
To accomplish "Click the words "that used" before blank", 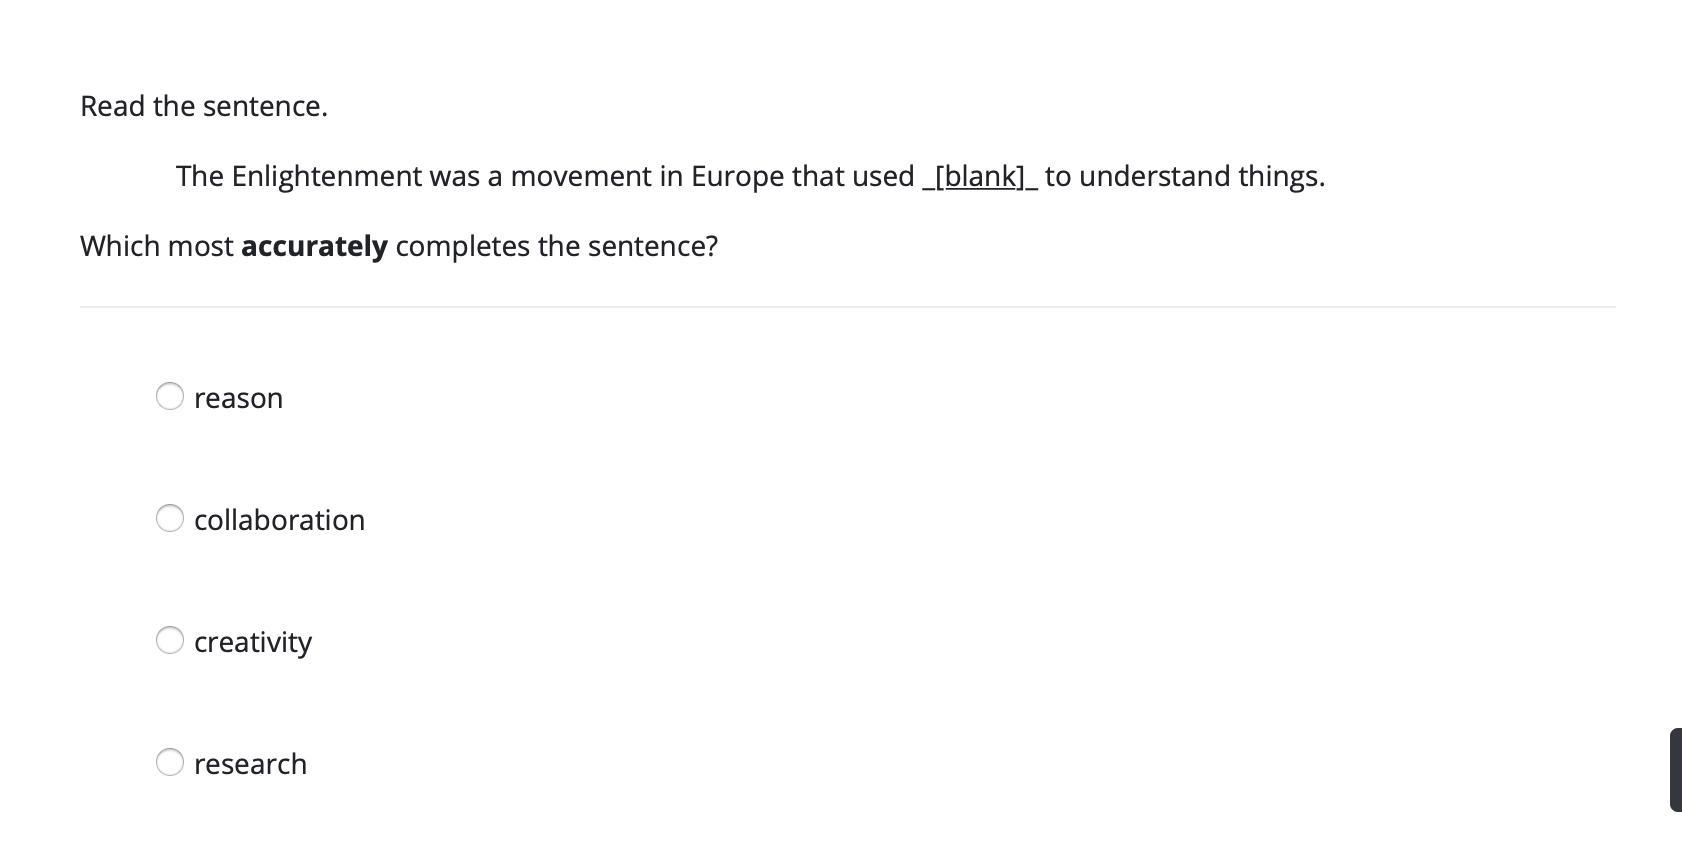I will point(853,176).
